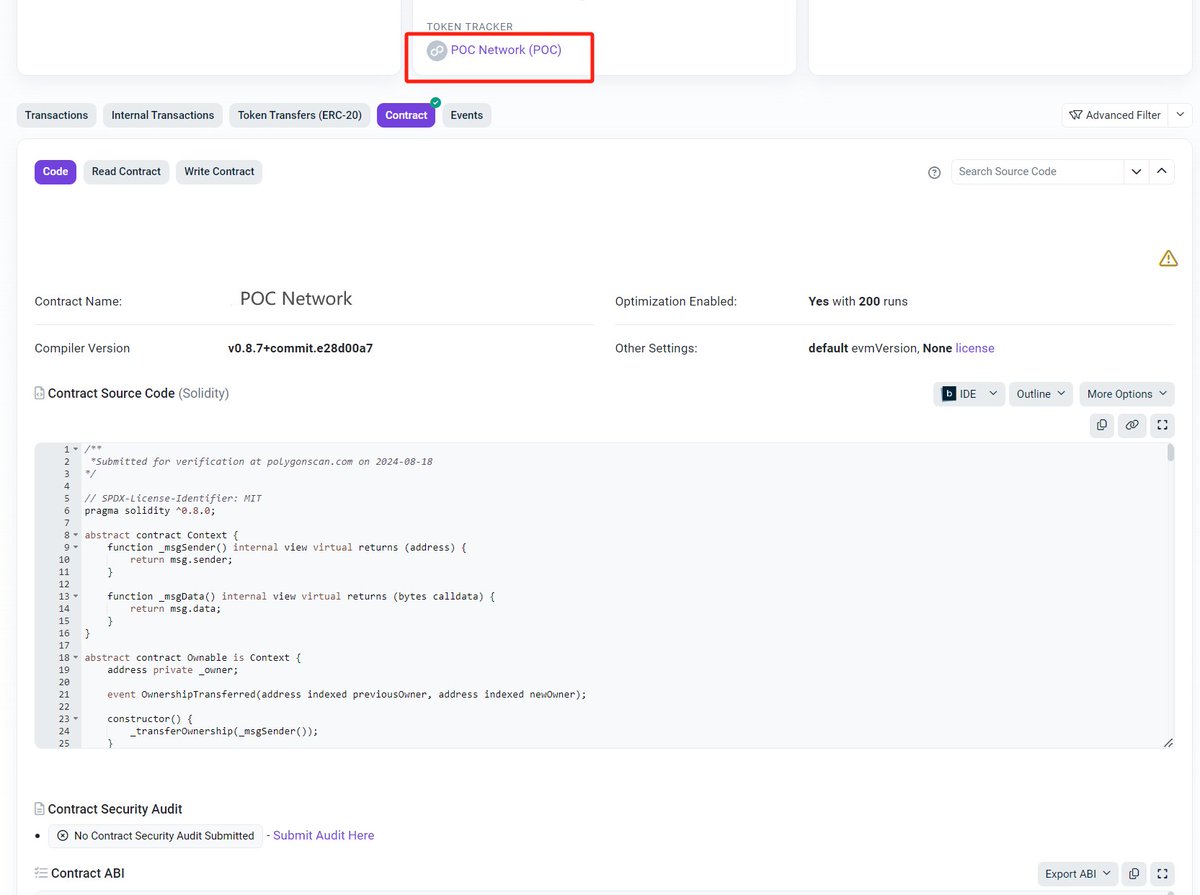This screenshot has height=895, width=1200.
Task: Click the OwnershipTransferred event line
Action: (346, 694)
